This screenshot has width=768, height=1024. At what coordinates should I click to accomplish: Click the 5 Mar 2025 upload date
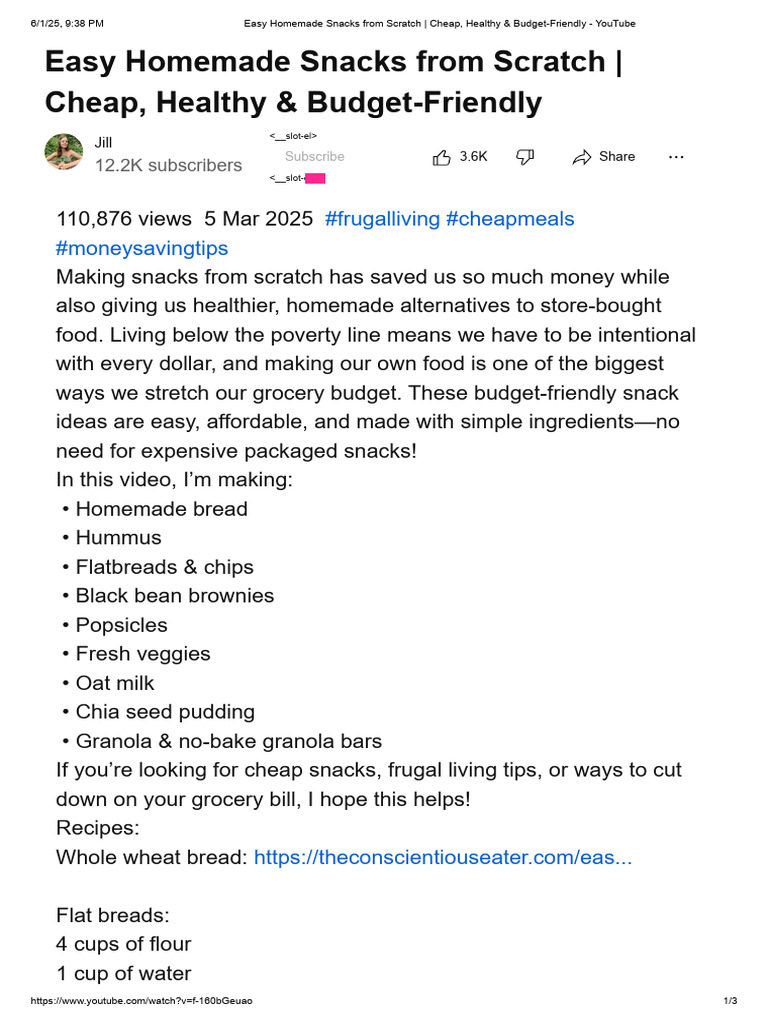point(259,219)
